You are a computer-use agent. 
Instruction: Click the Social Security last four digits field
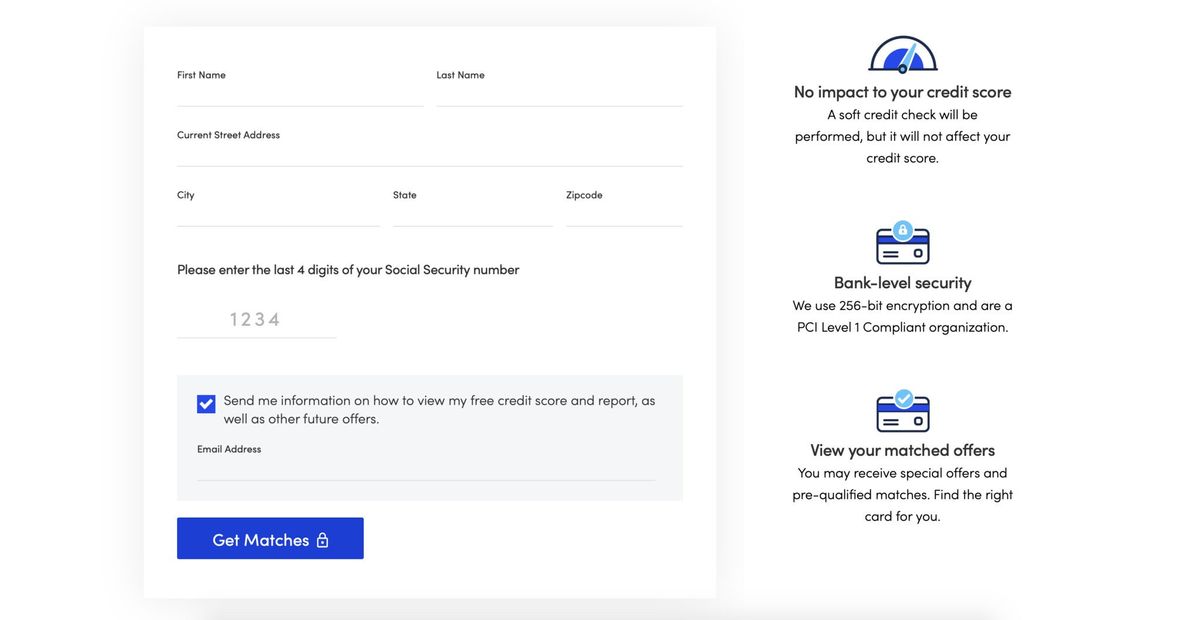pyautogui.click(x=255, y=318)
